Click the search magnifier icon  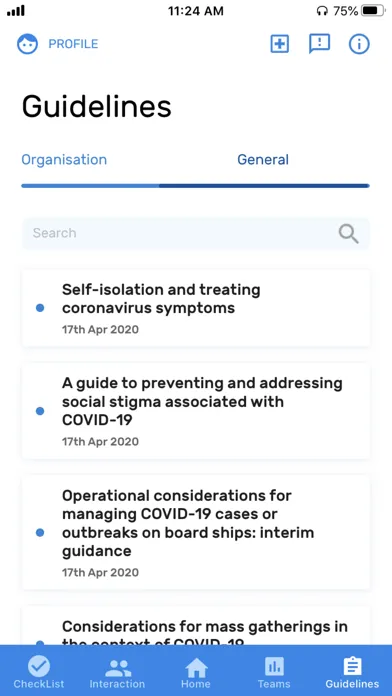(x=348, y=233)
